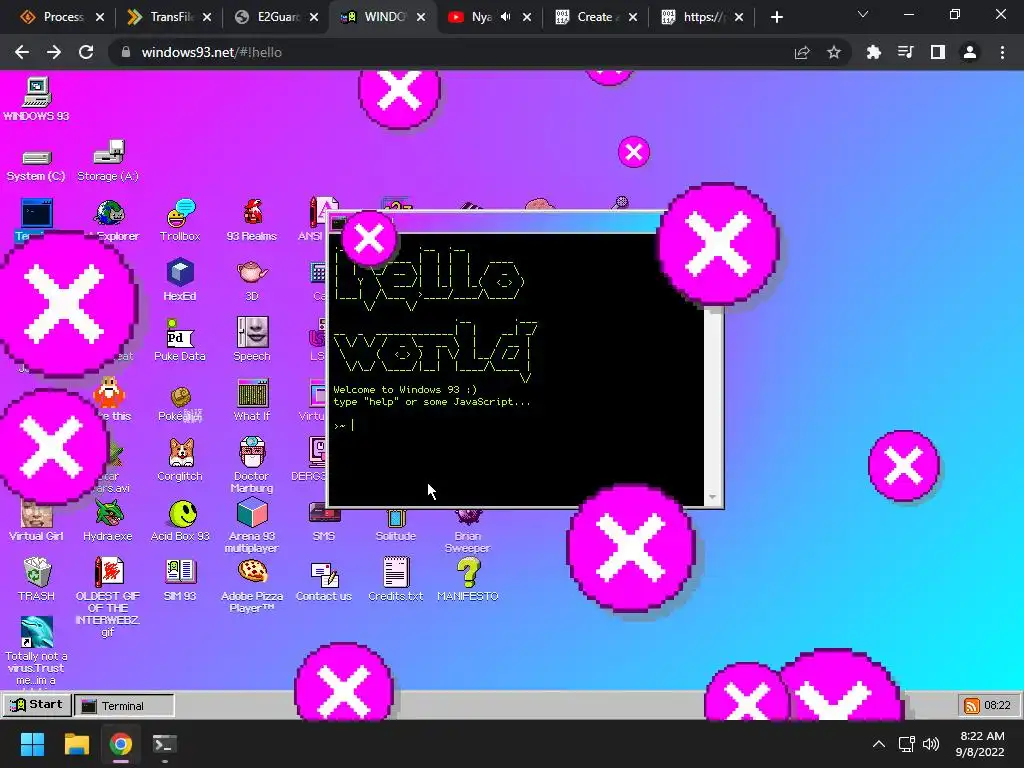The width and height of the screenshot is (1024, 768).
Task: Share this page icon
Action: click(x=802, y=52)
